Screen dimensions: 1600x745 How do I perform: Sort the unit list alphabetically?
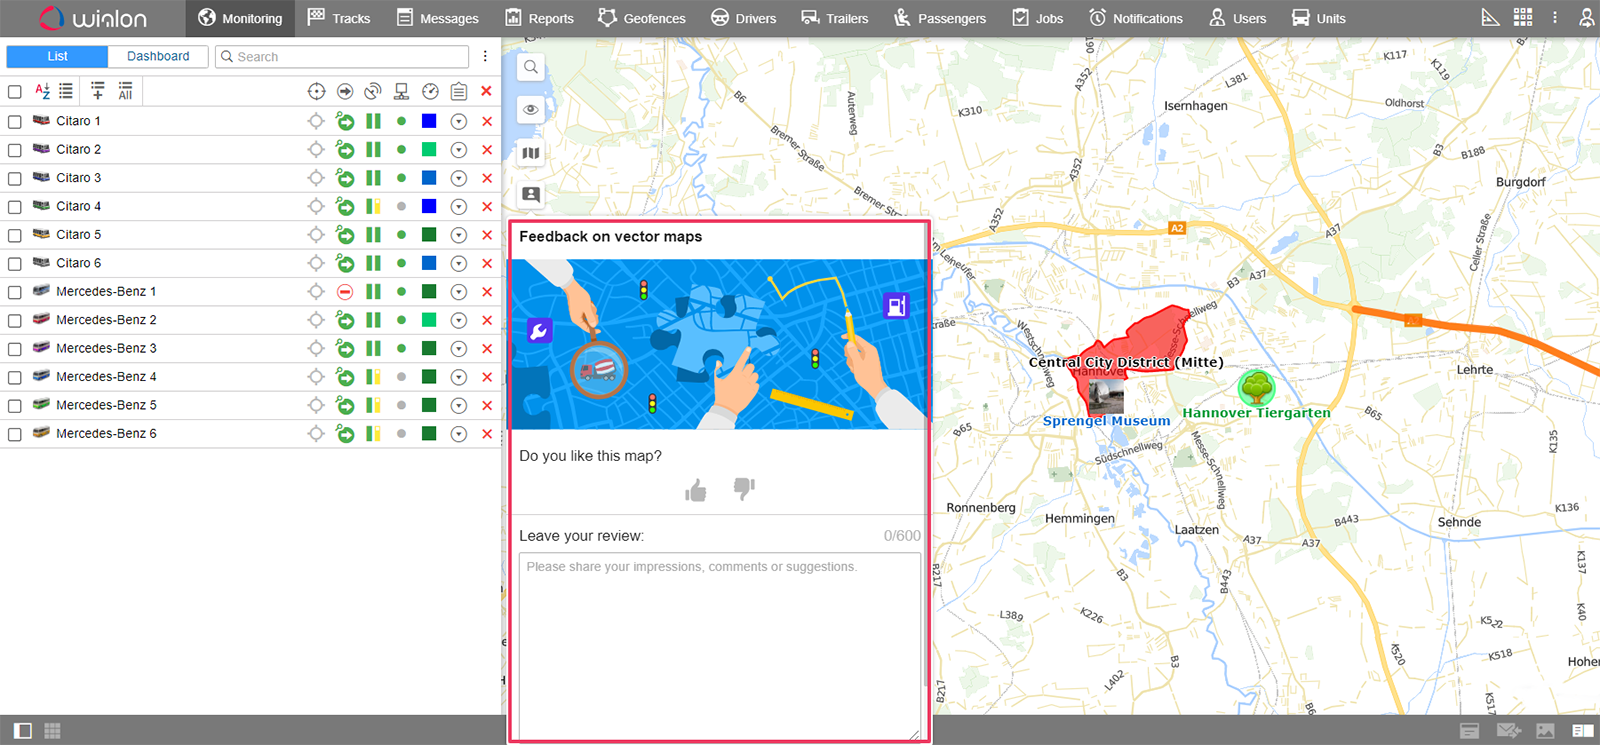42,91
